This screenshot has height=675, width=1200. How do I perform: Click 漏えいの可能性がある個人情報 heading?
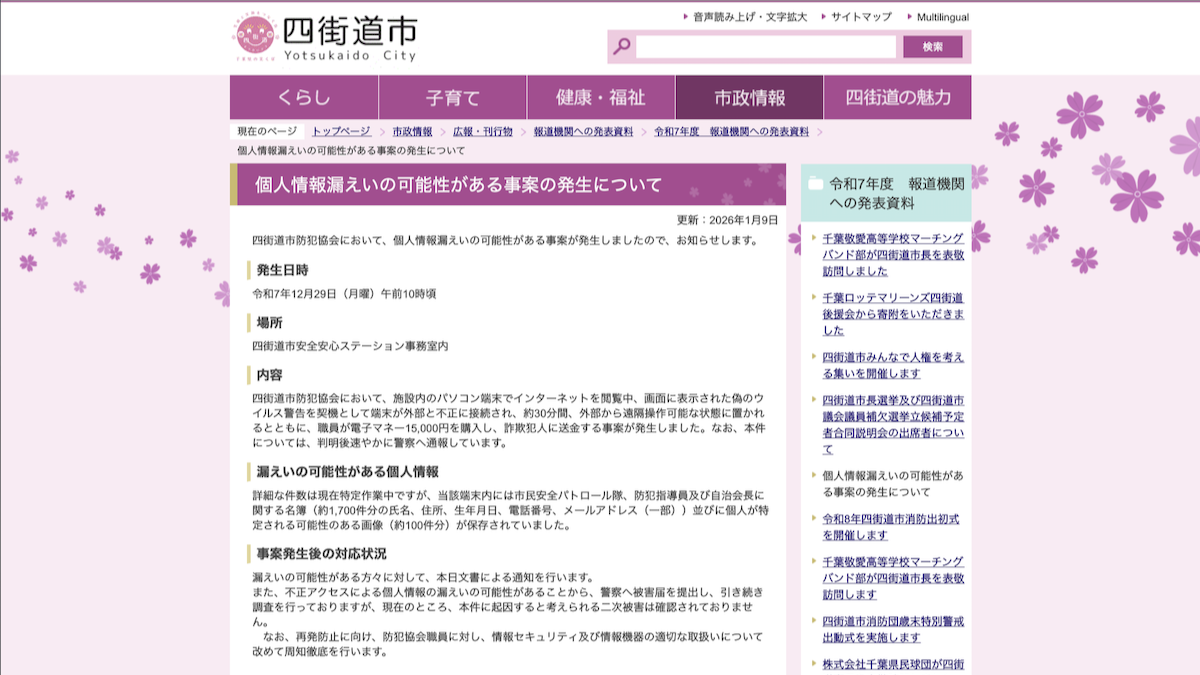tap(347, 472)
